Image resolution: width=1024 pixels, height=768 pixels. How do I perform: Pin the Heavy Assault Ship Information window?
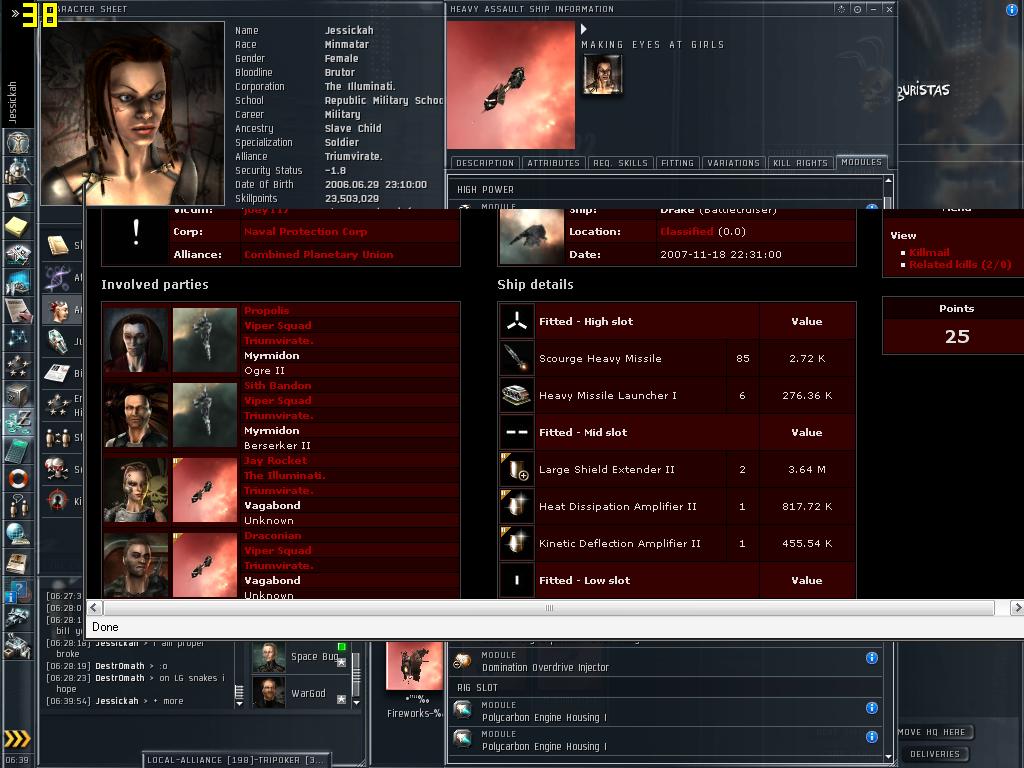click(857, 9)
